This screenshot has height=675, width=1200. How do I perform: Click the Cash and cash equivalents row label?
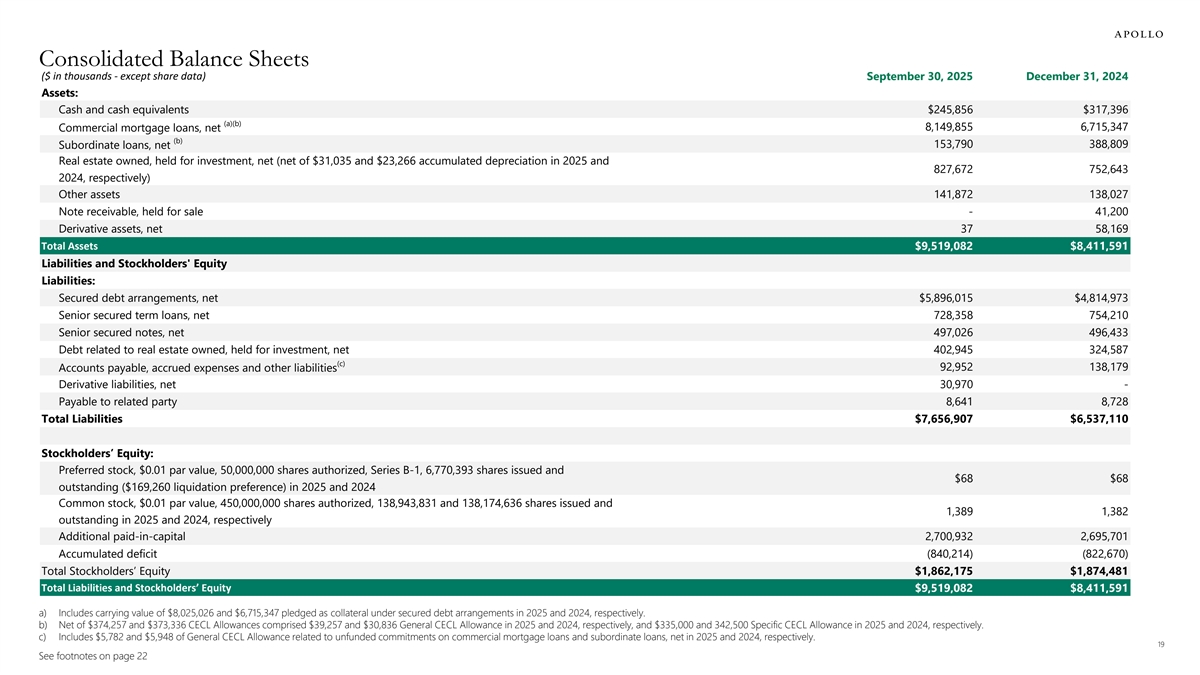tap(123, 109)
